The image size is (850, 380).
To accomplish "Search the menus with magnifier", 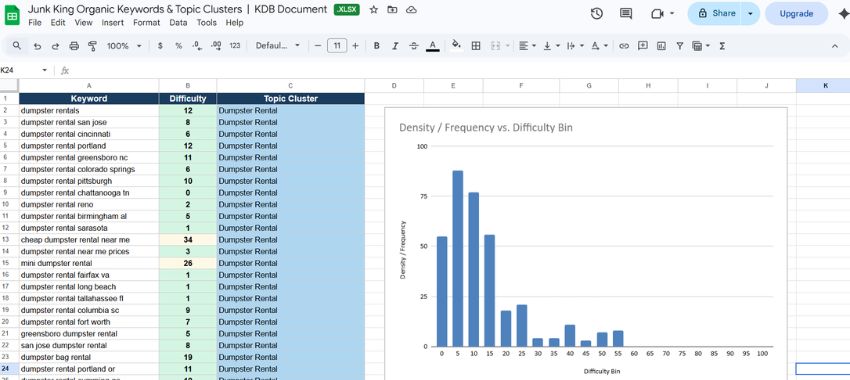I will (17, 46).
